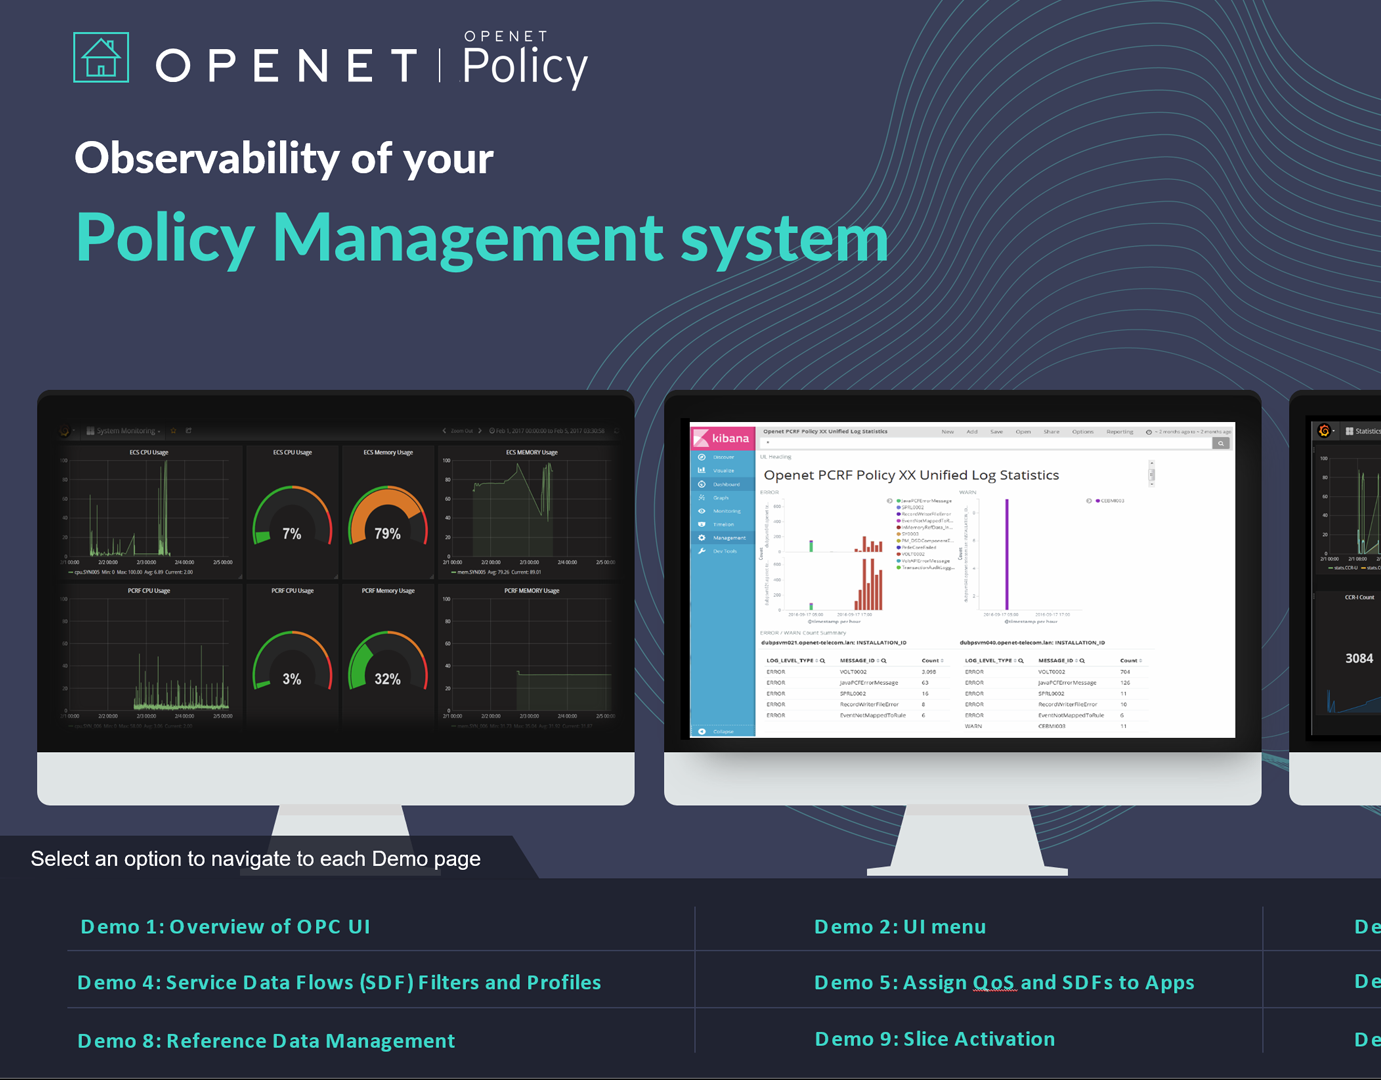This screenshot has height=1080, width=1381.
Task: Shift Grafana time range forward arrow
Action: [x=480, y=431]
